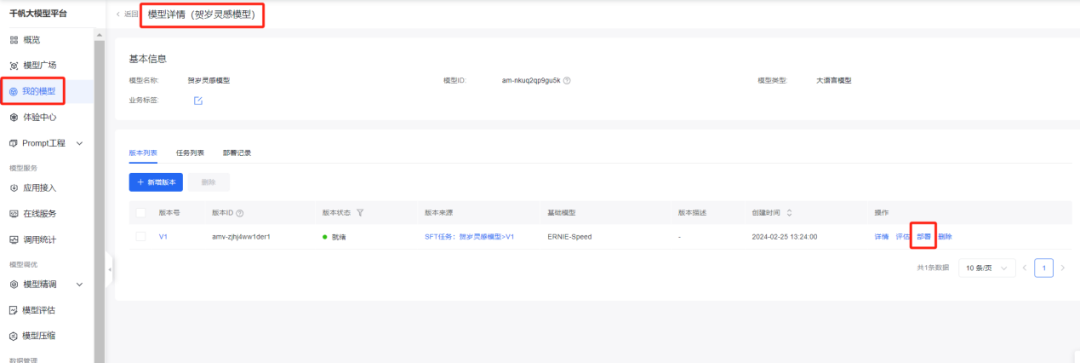Click the 体验中心 cube icon
Screen dimensions: 1080x363
[x=14, y=117]
